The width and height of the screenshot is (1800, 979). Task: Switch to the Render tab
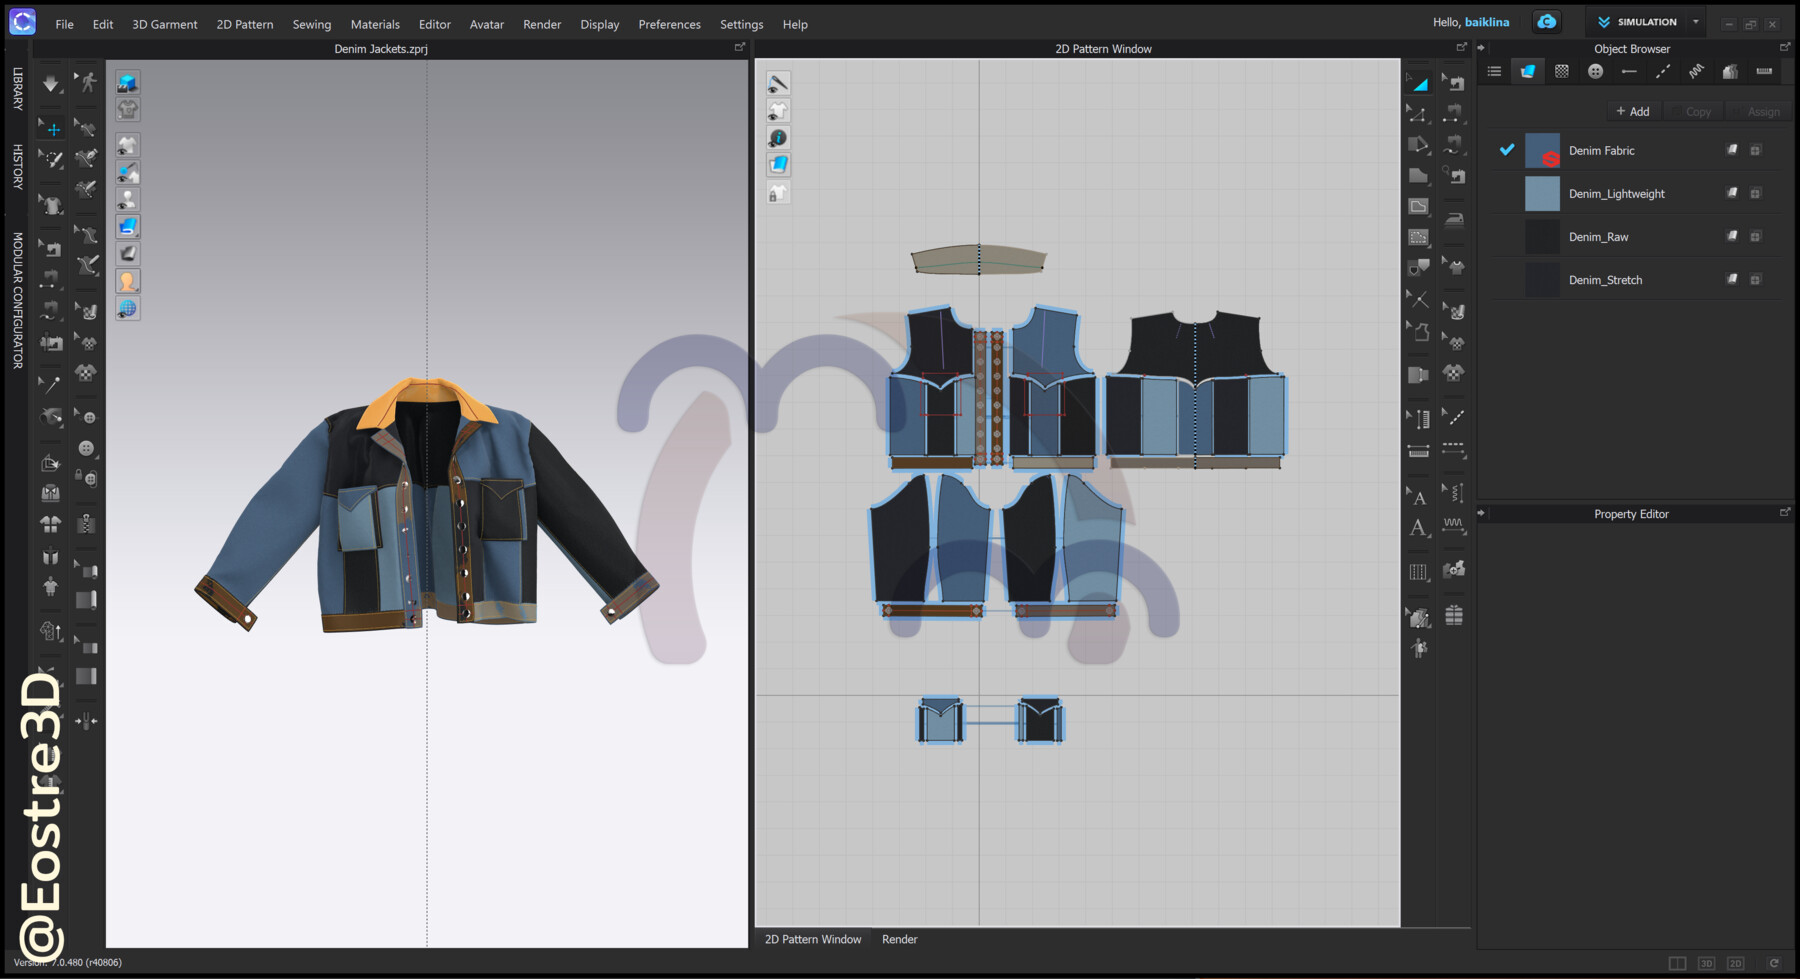(x=899, y=939)
